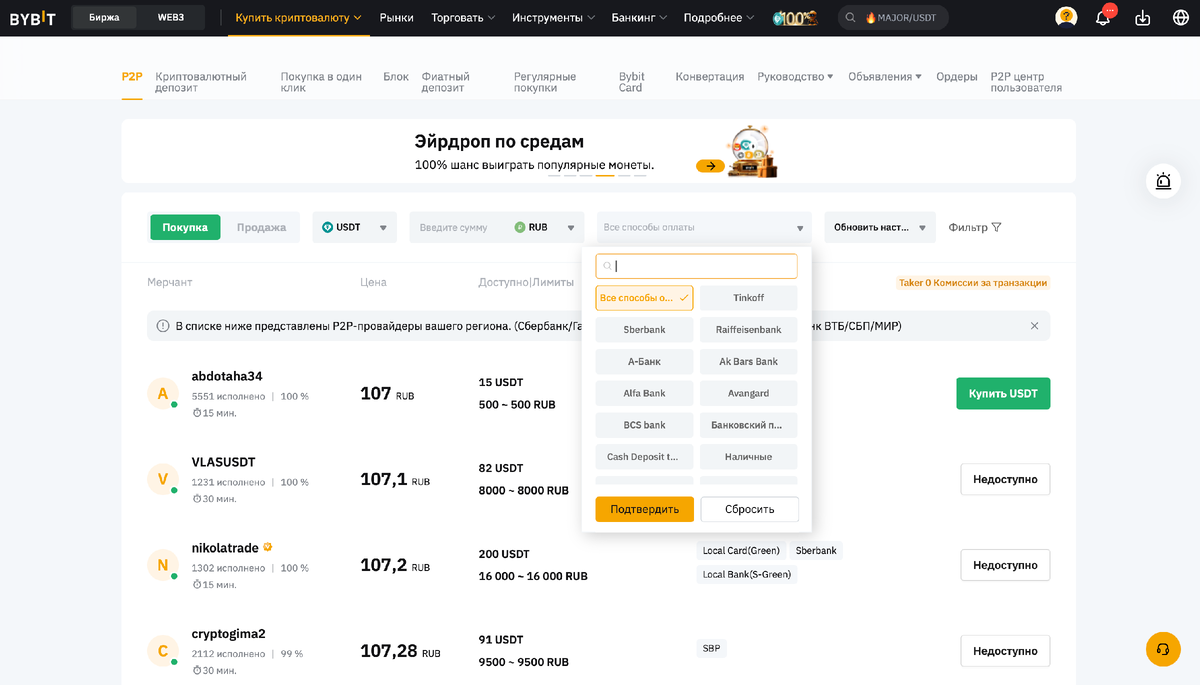Select the Покупка toggle
Viewport: 1200px width, 685px height.
point(185,227)
